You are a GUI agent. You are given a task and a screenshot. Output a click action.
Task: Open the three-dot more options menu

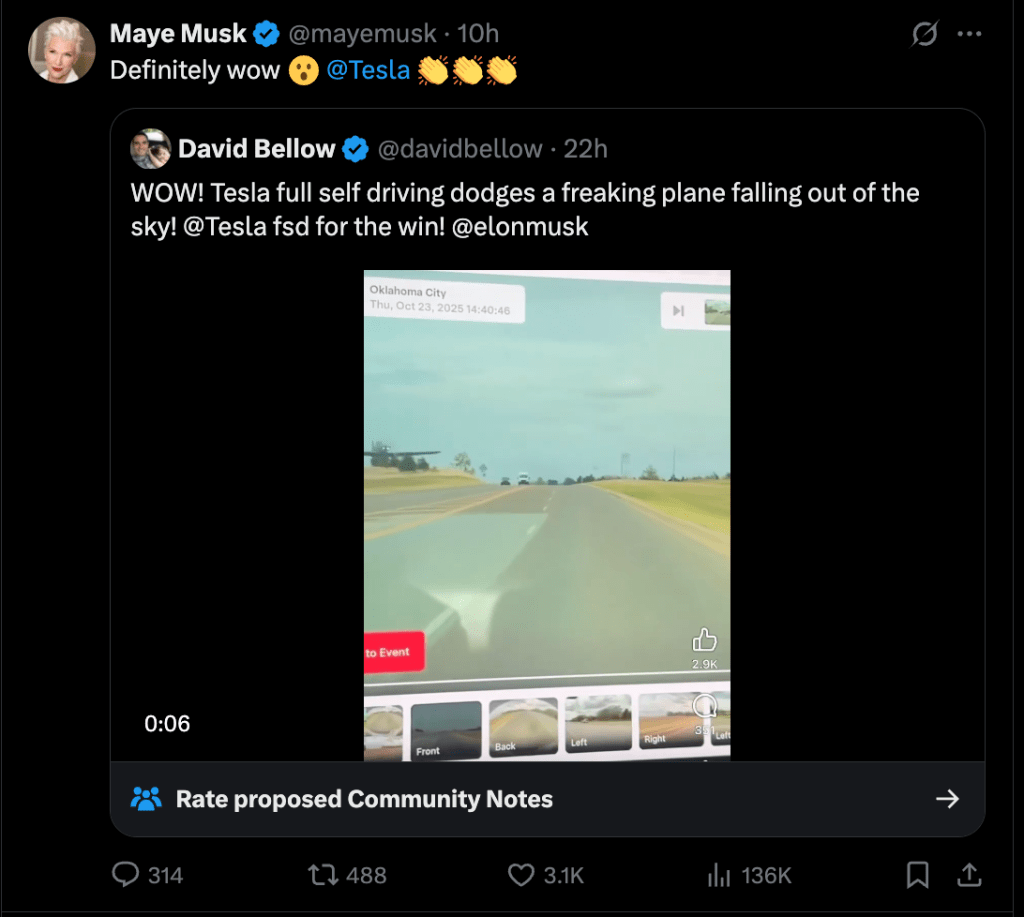[x=969, y=34]
